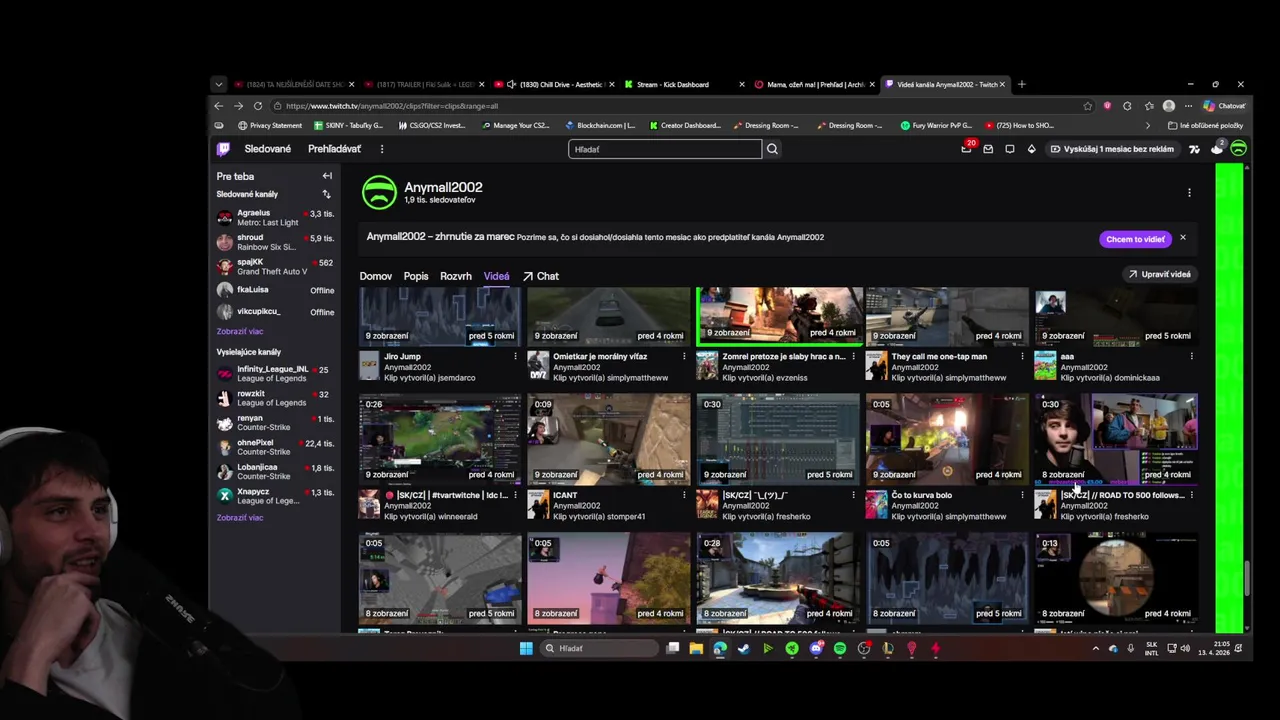Open Agraelus channel in sidebar
1280x720 pixels.
[x=275, y=218]
